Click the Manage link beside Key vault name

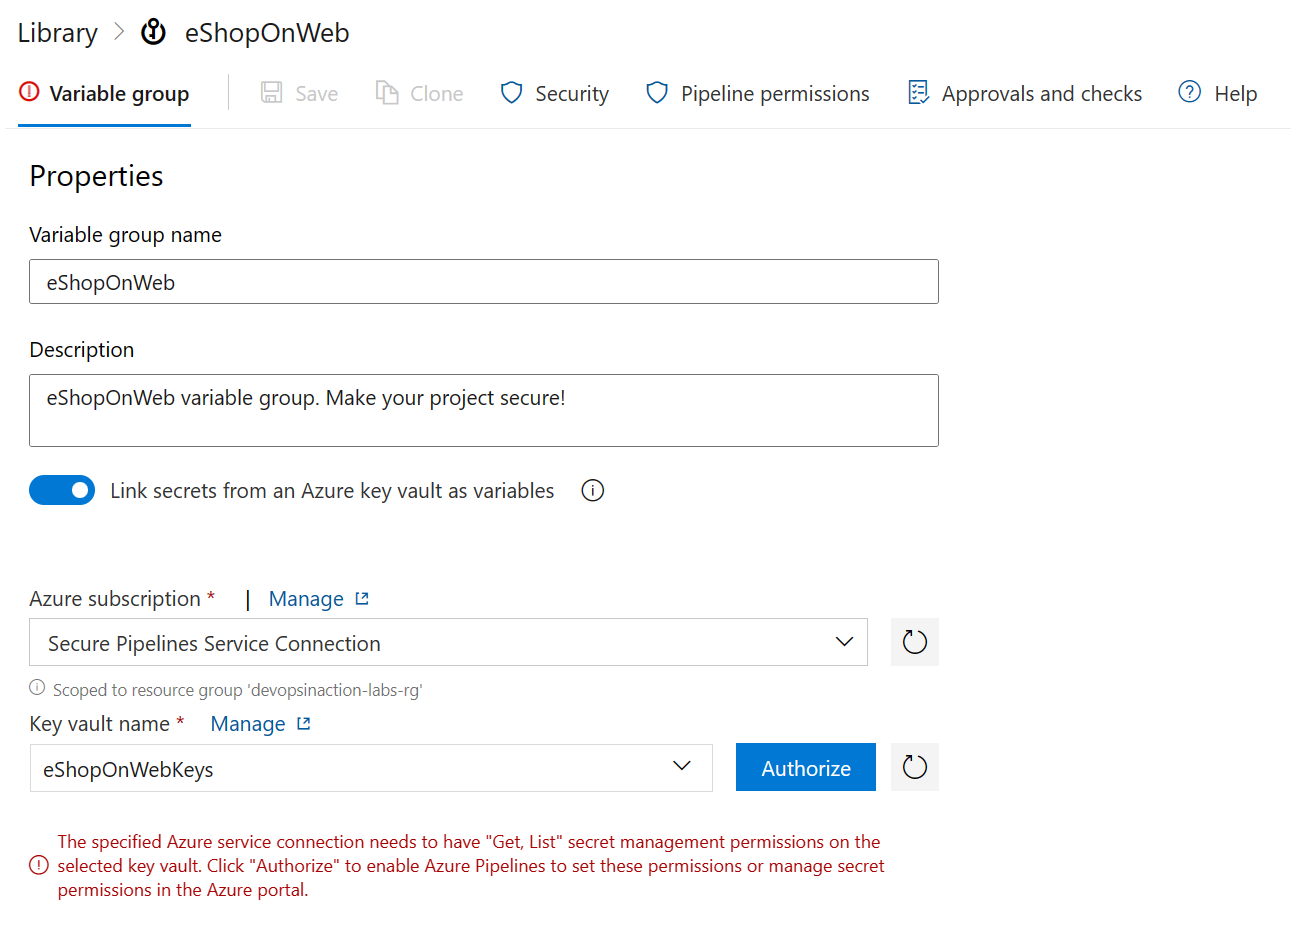tap(250, 723)
